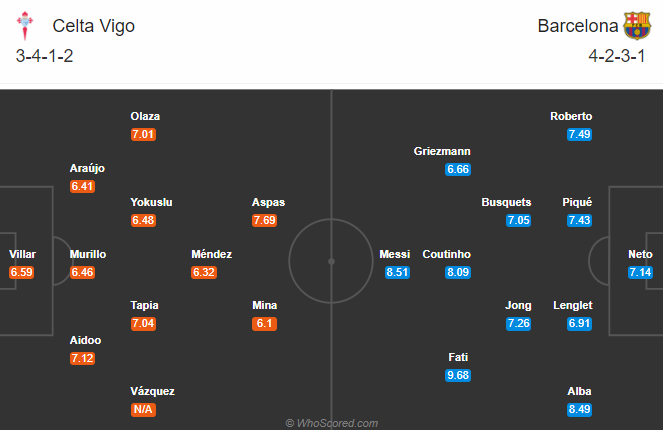The height and width of the screenshot is (430, 663).
Task: Click Fati's 9.68 rating badge
Action: click(458, 375)
